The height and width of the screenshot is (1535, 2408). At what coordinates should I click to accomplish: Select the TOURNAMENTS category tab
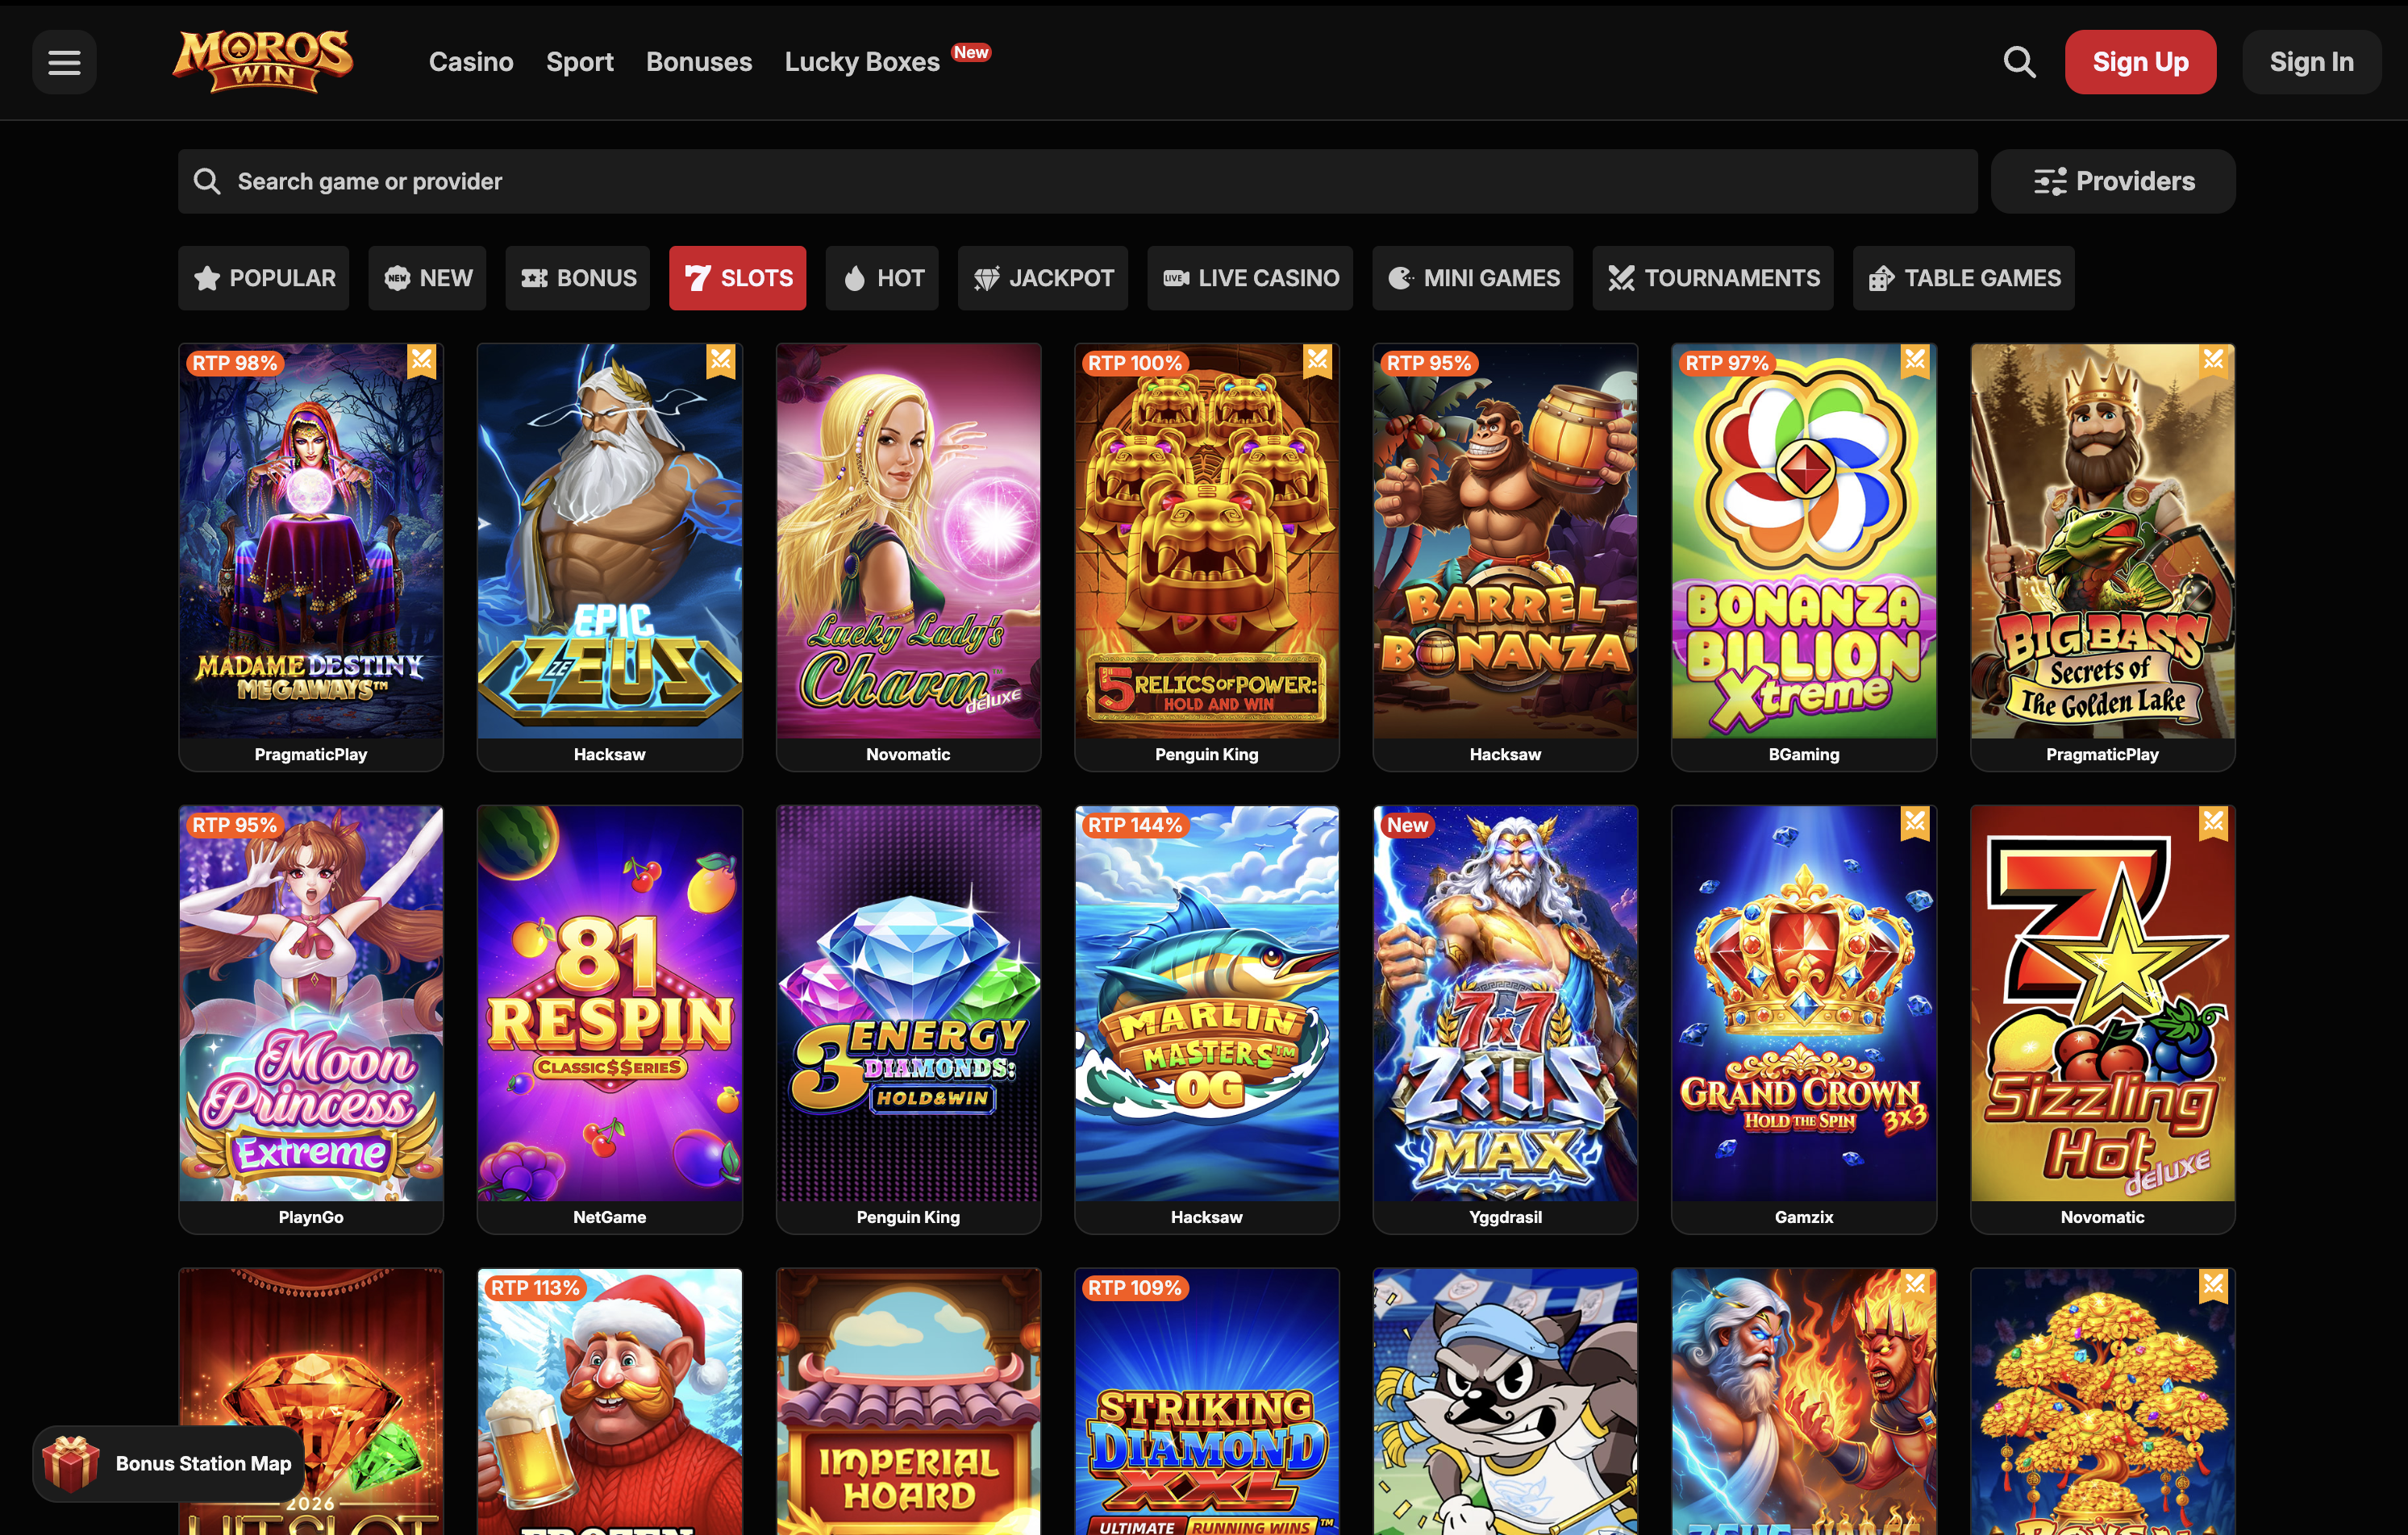(1713, 278)
